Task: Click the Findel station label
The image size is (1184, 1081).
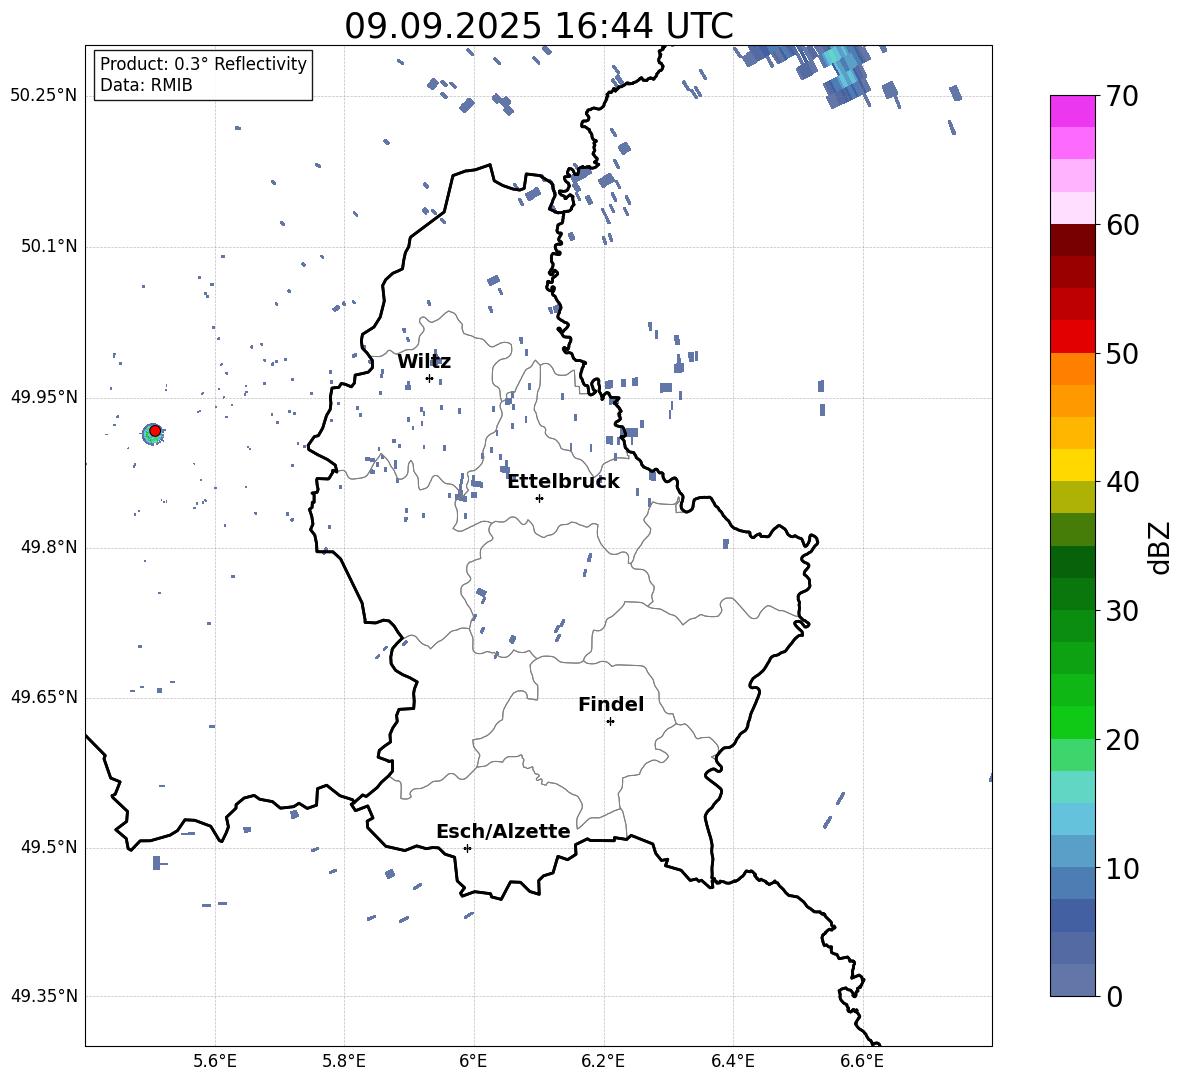Action: (611, 704)
